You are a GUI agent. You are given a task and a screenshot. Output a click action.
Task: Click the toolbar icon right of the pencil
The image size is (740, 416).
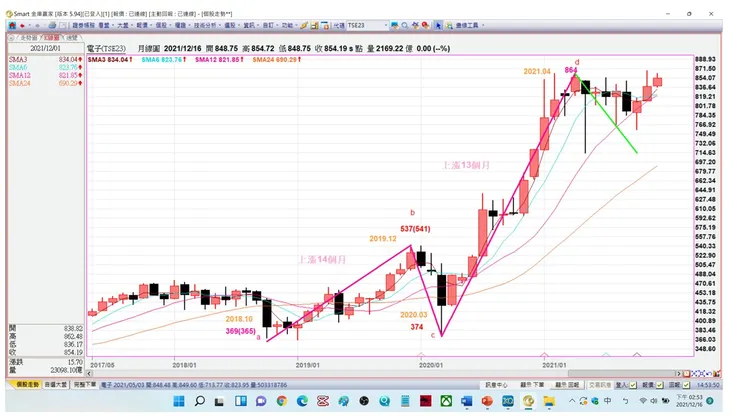pos(314,25)
